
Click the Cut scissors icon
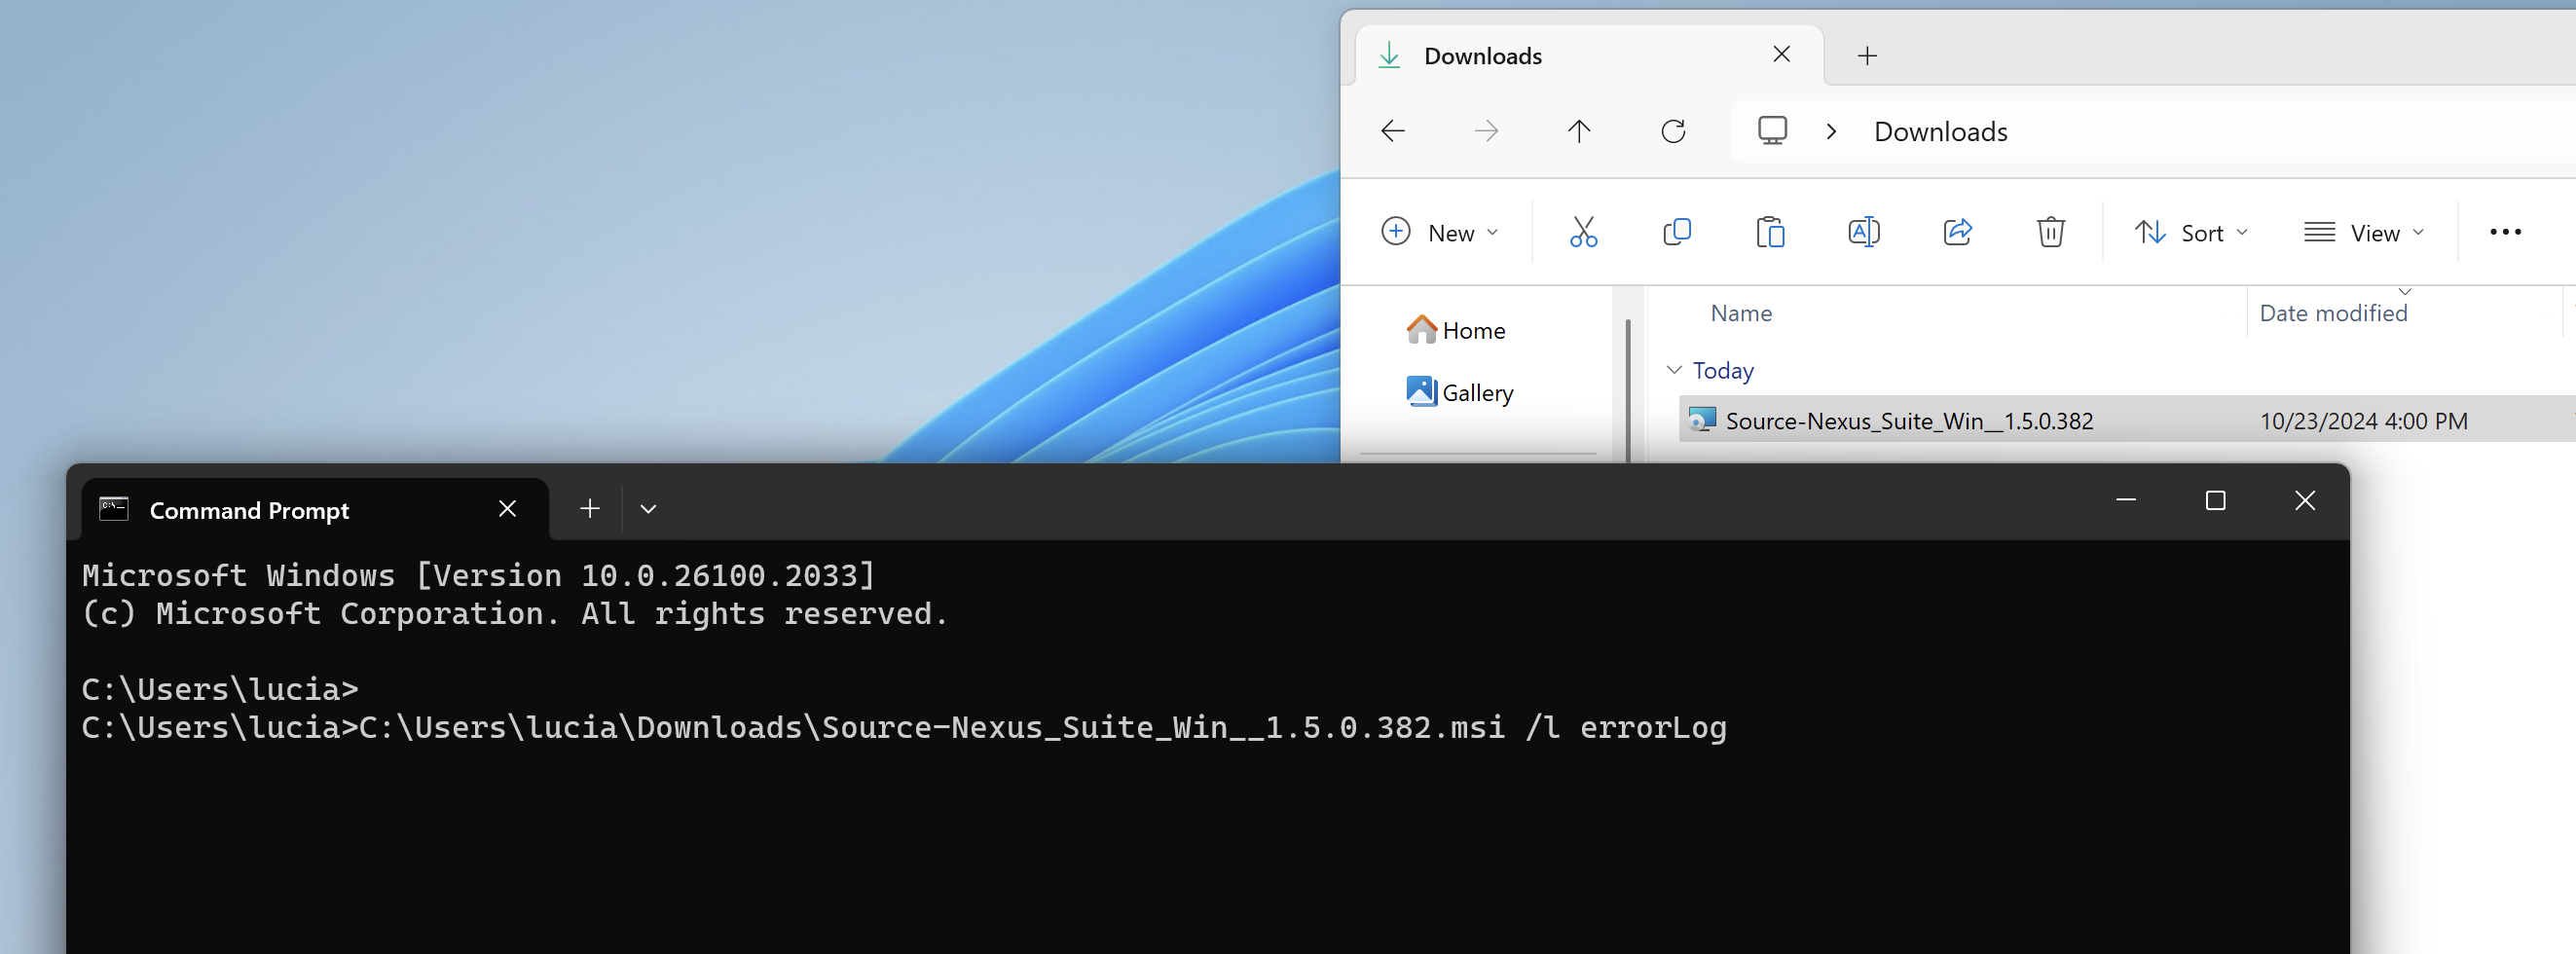(x=1583, y=232)
